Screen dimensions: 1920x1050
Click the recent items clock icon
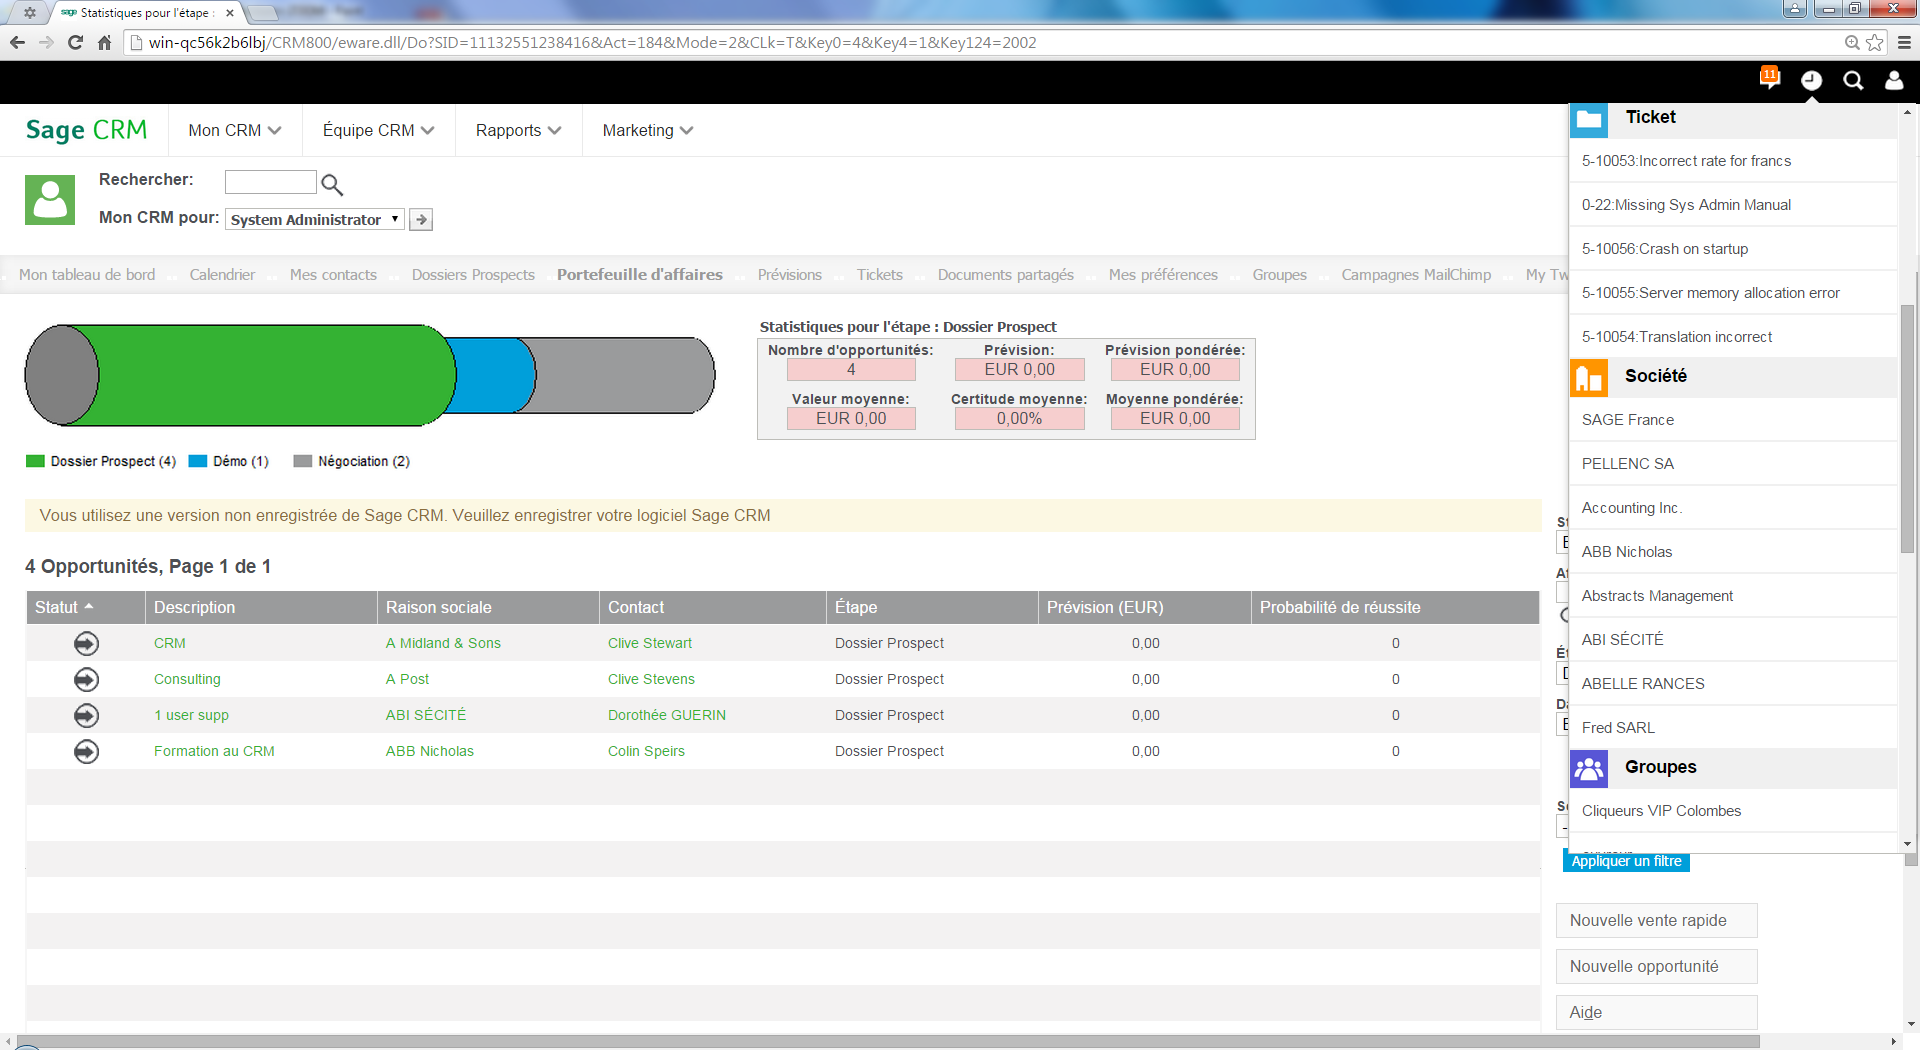[1811, 80]
